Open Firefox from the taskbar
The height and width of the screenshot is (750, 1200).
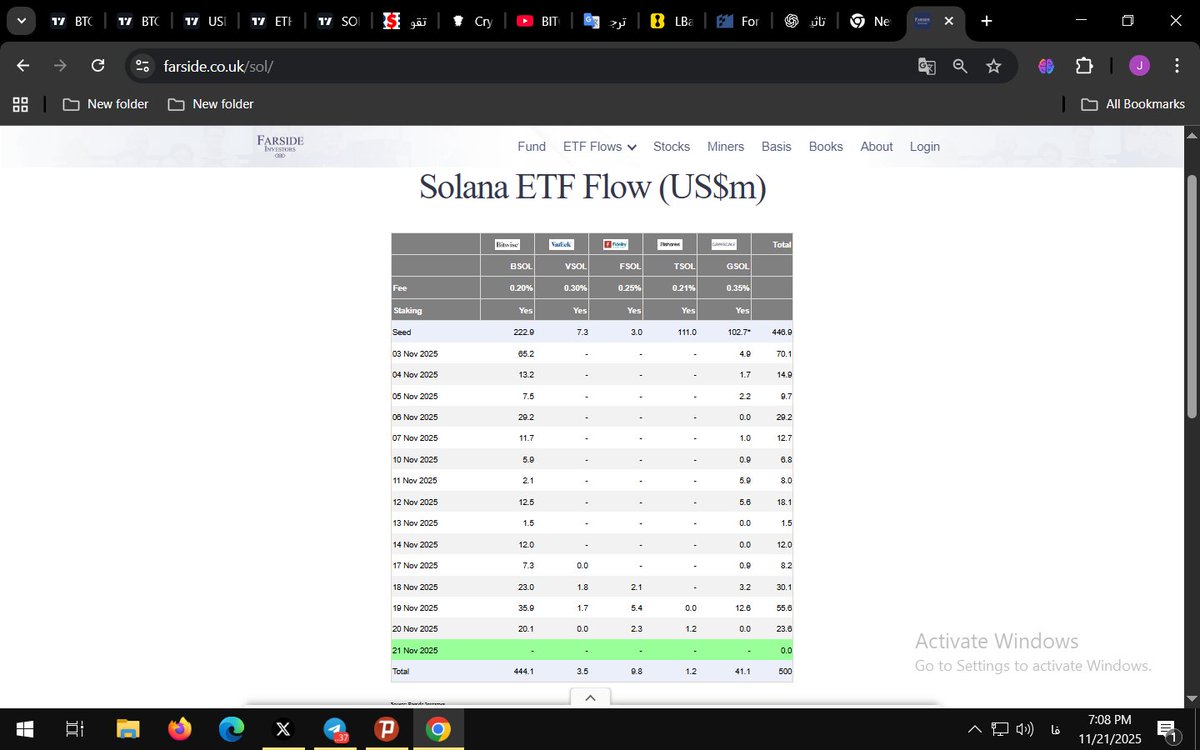pyautogui.click(x=180, y=729)
